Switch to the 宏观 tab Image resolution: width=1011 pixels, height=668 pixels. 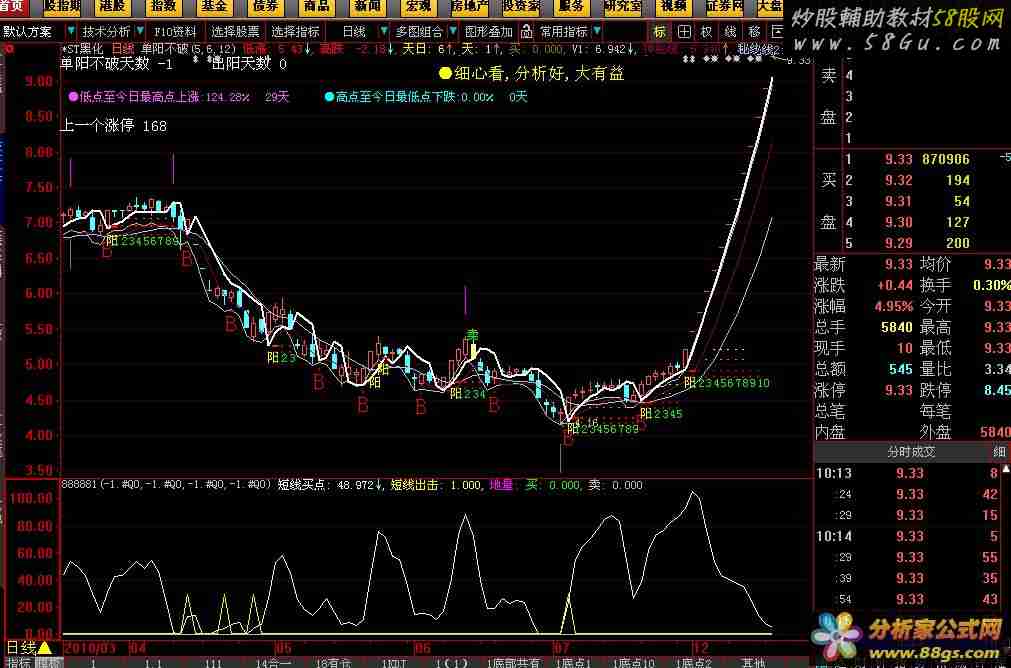coord(419,7)
